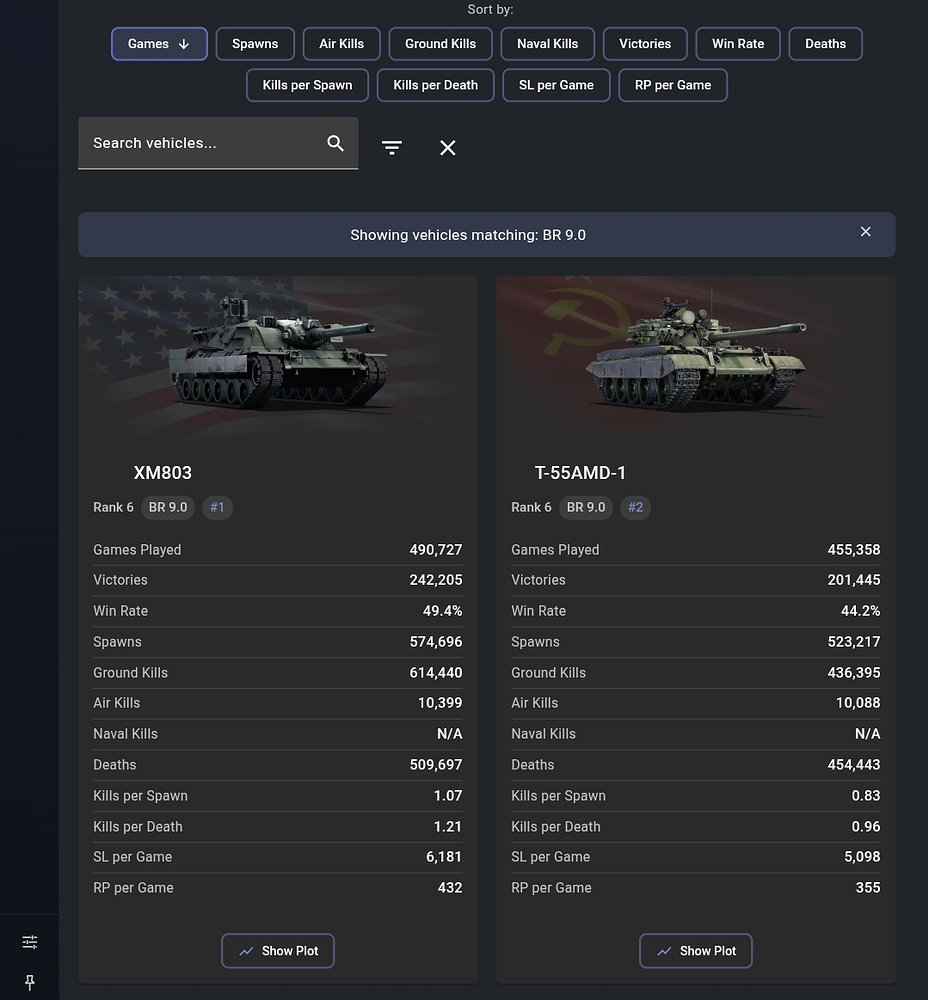928x1000 pixels.
Task: Click the search magnifier icon
Action: point(335,143)
